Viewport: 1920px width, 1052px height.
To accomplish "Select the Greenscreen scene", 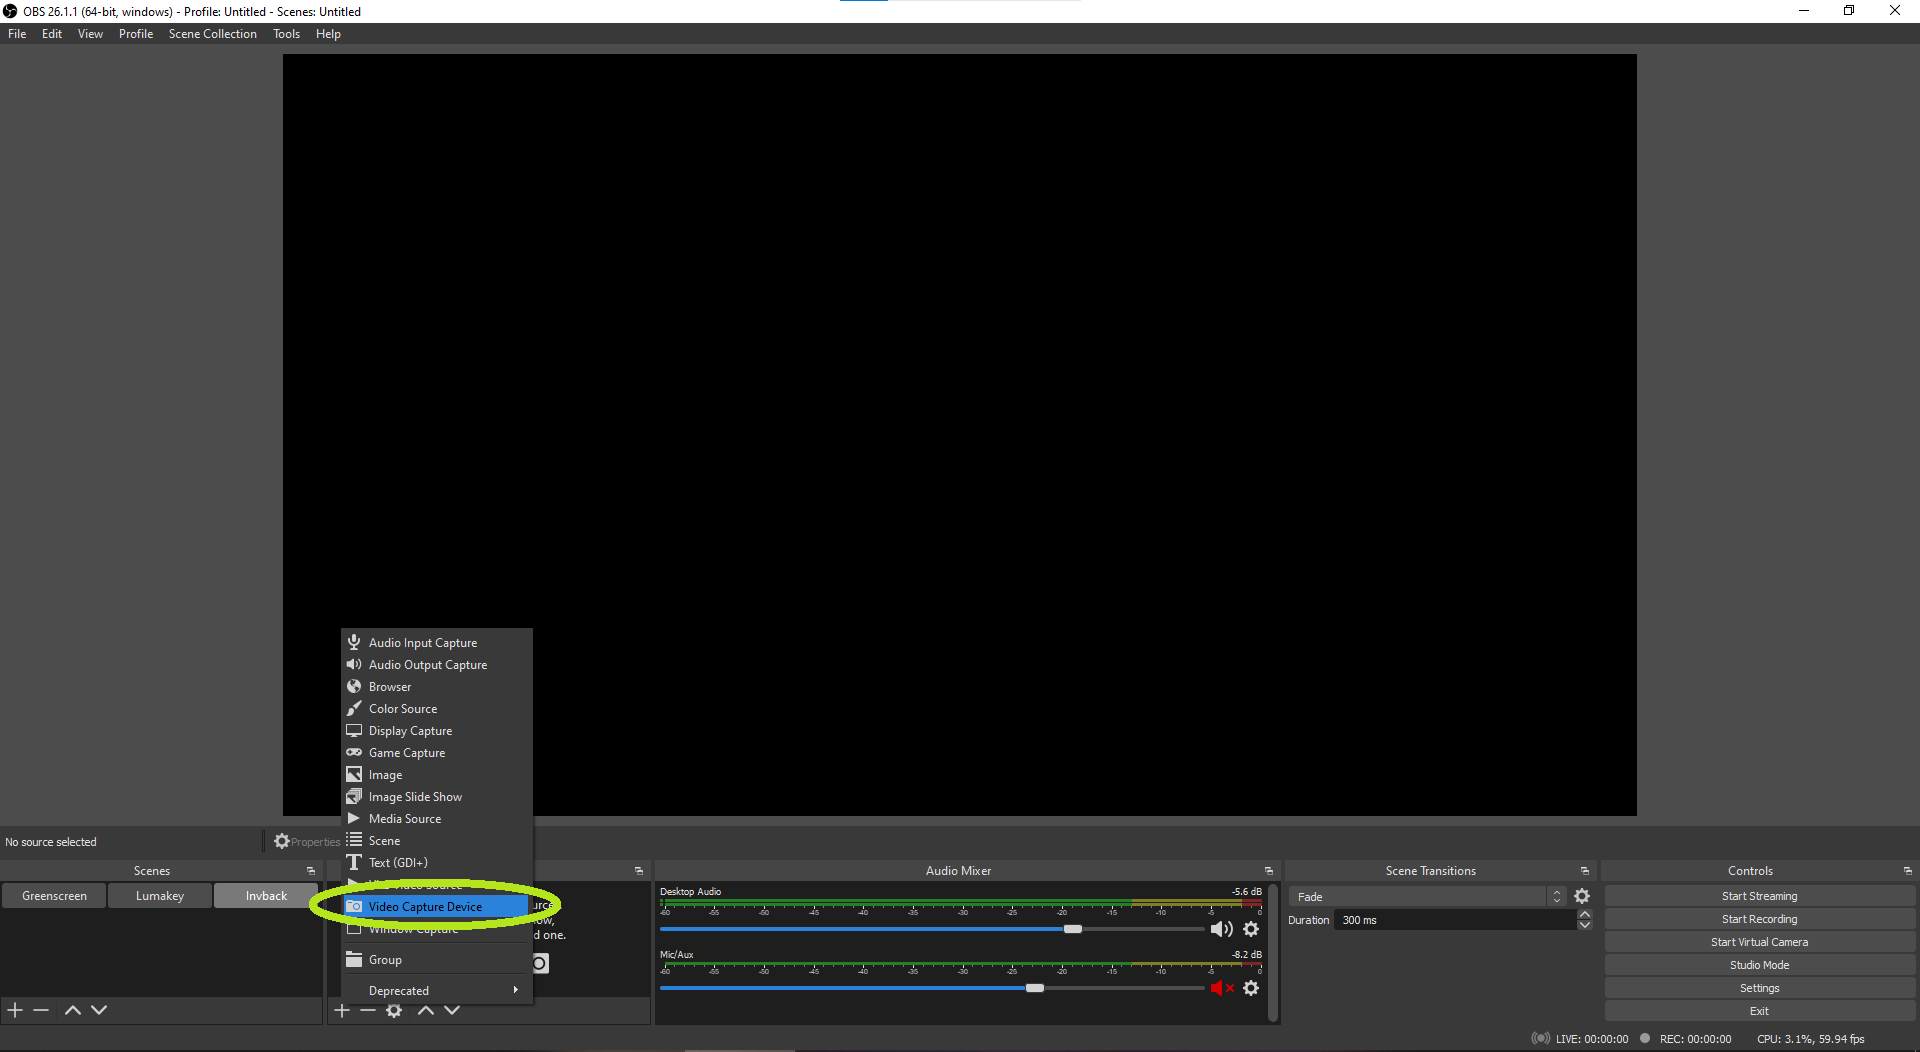I will 54,896.
